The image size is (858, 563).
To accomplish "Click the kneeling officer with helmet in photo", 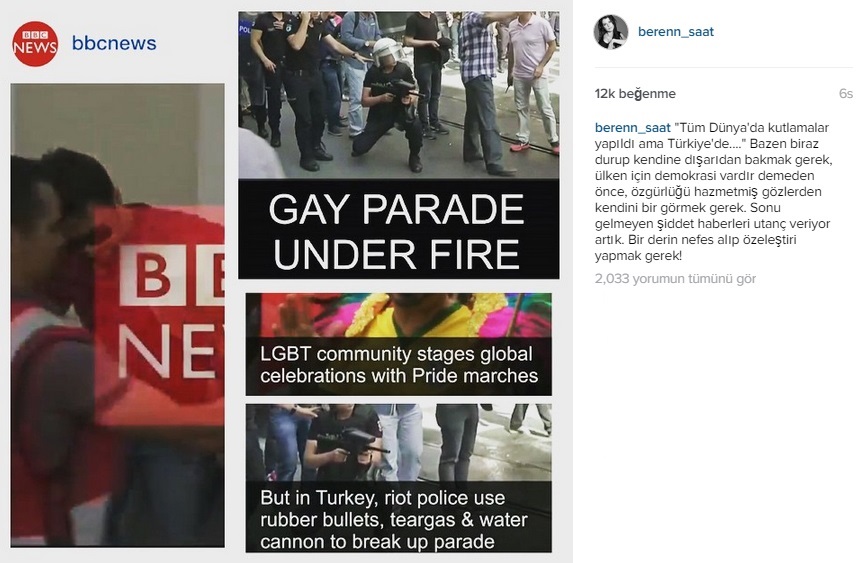I will pyautogui.click(x=389, y=104).
